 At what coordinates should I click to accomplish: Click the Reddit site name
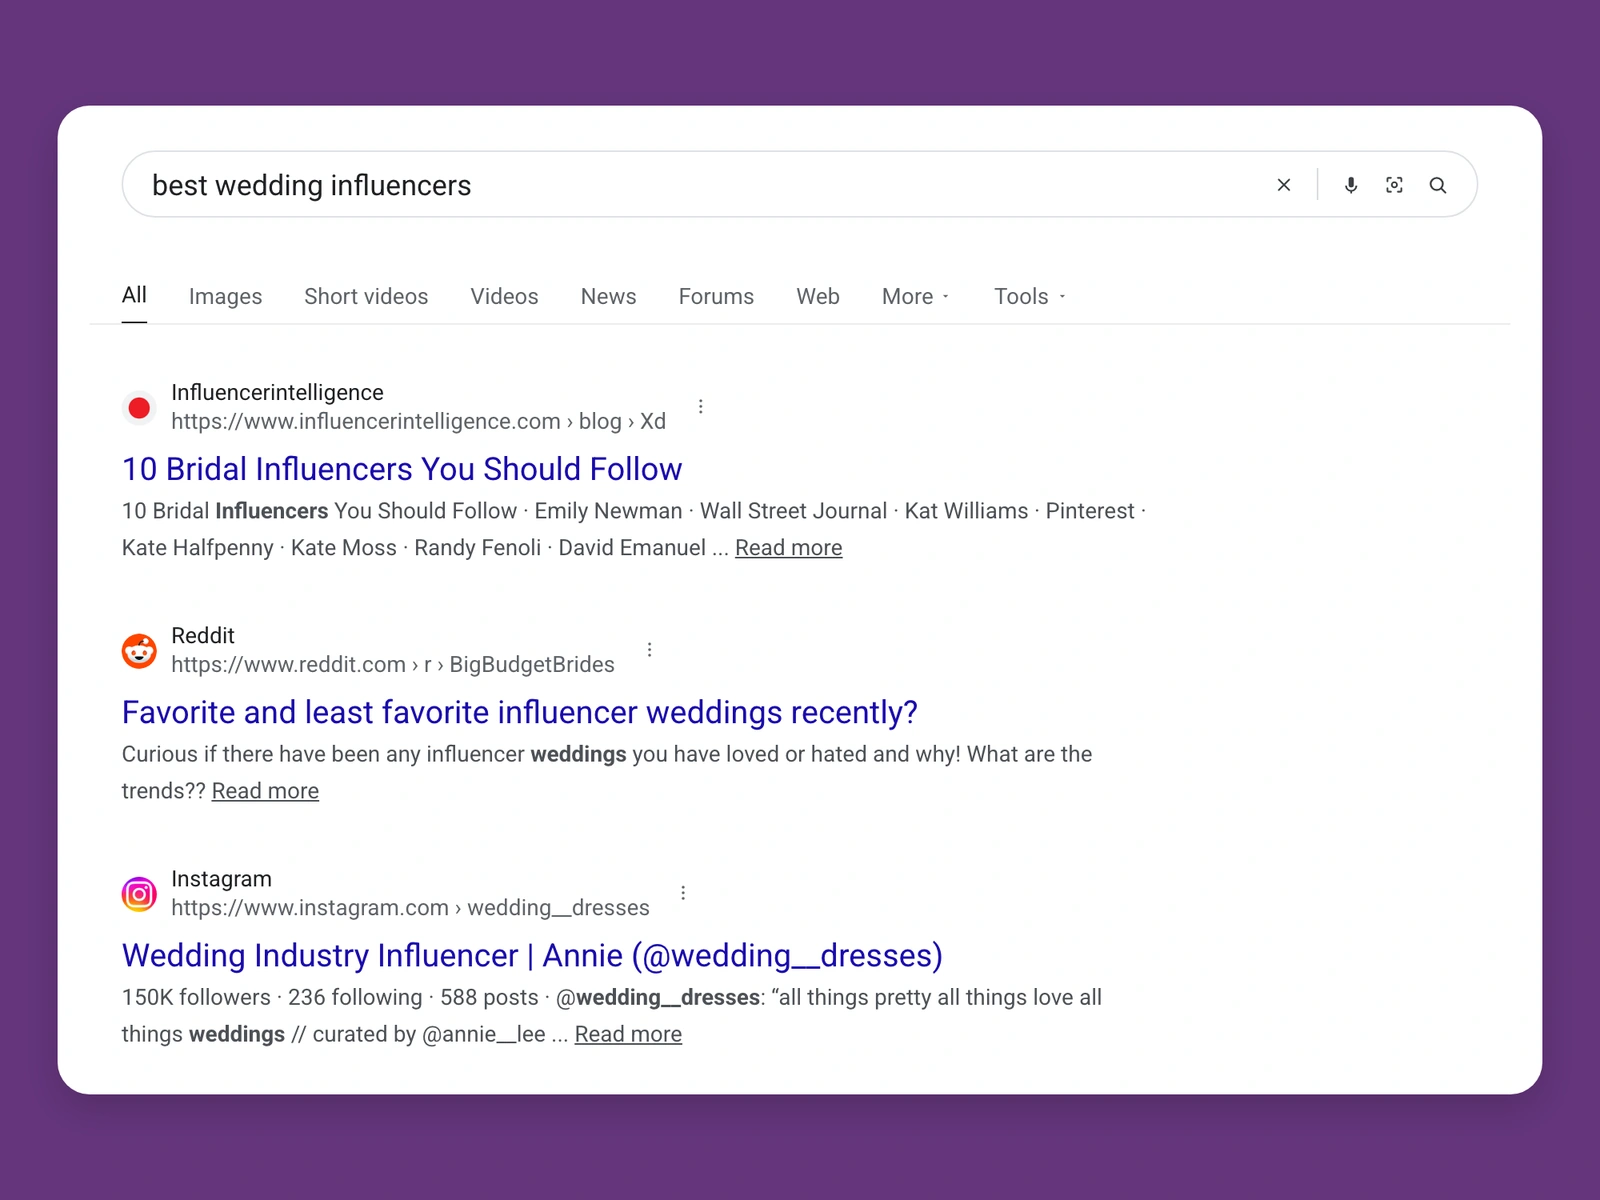(203, 635)
